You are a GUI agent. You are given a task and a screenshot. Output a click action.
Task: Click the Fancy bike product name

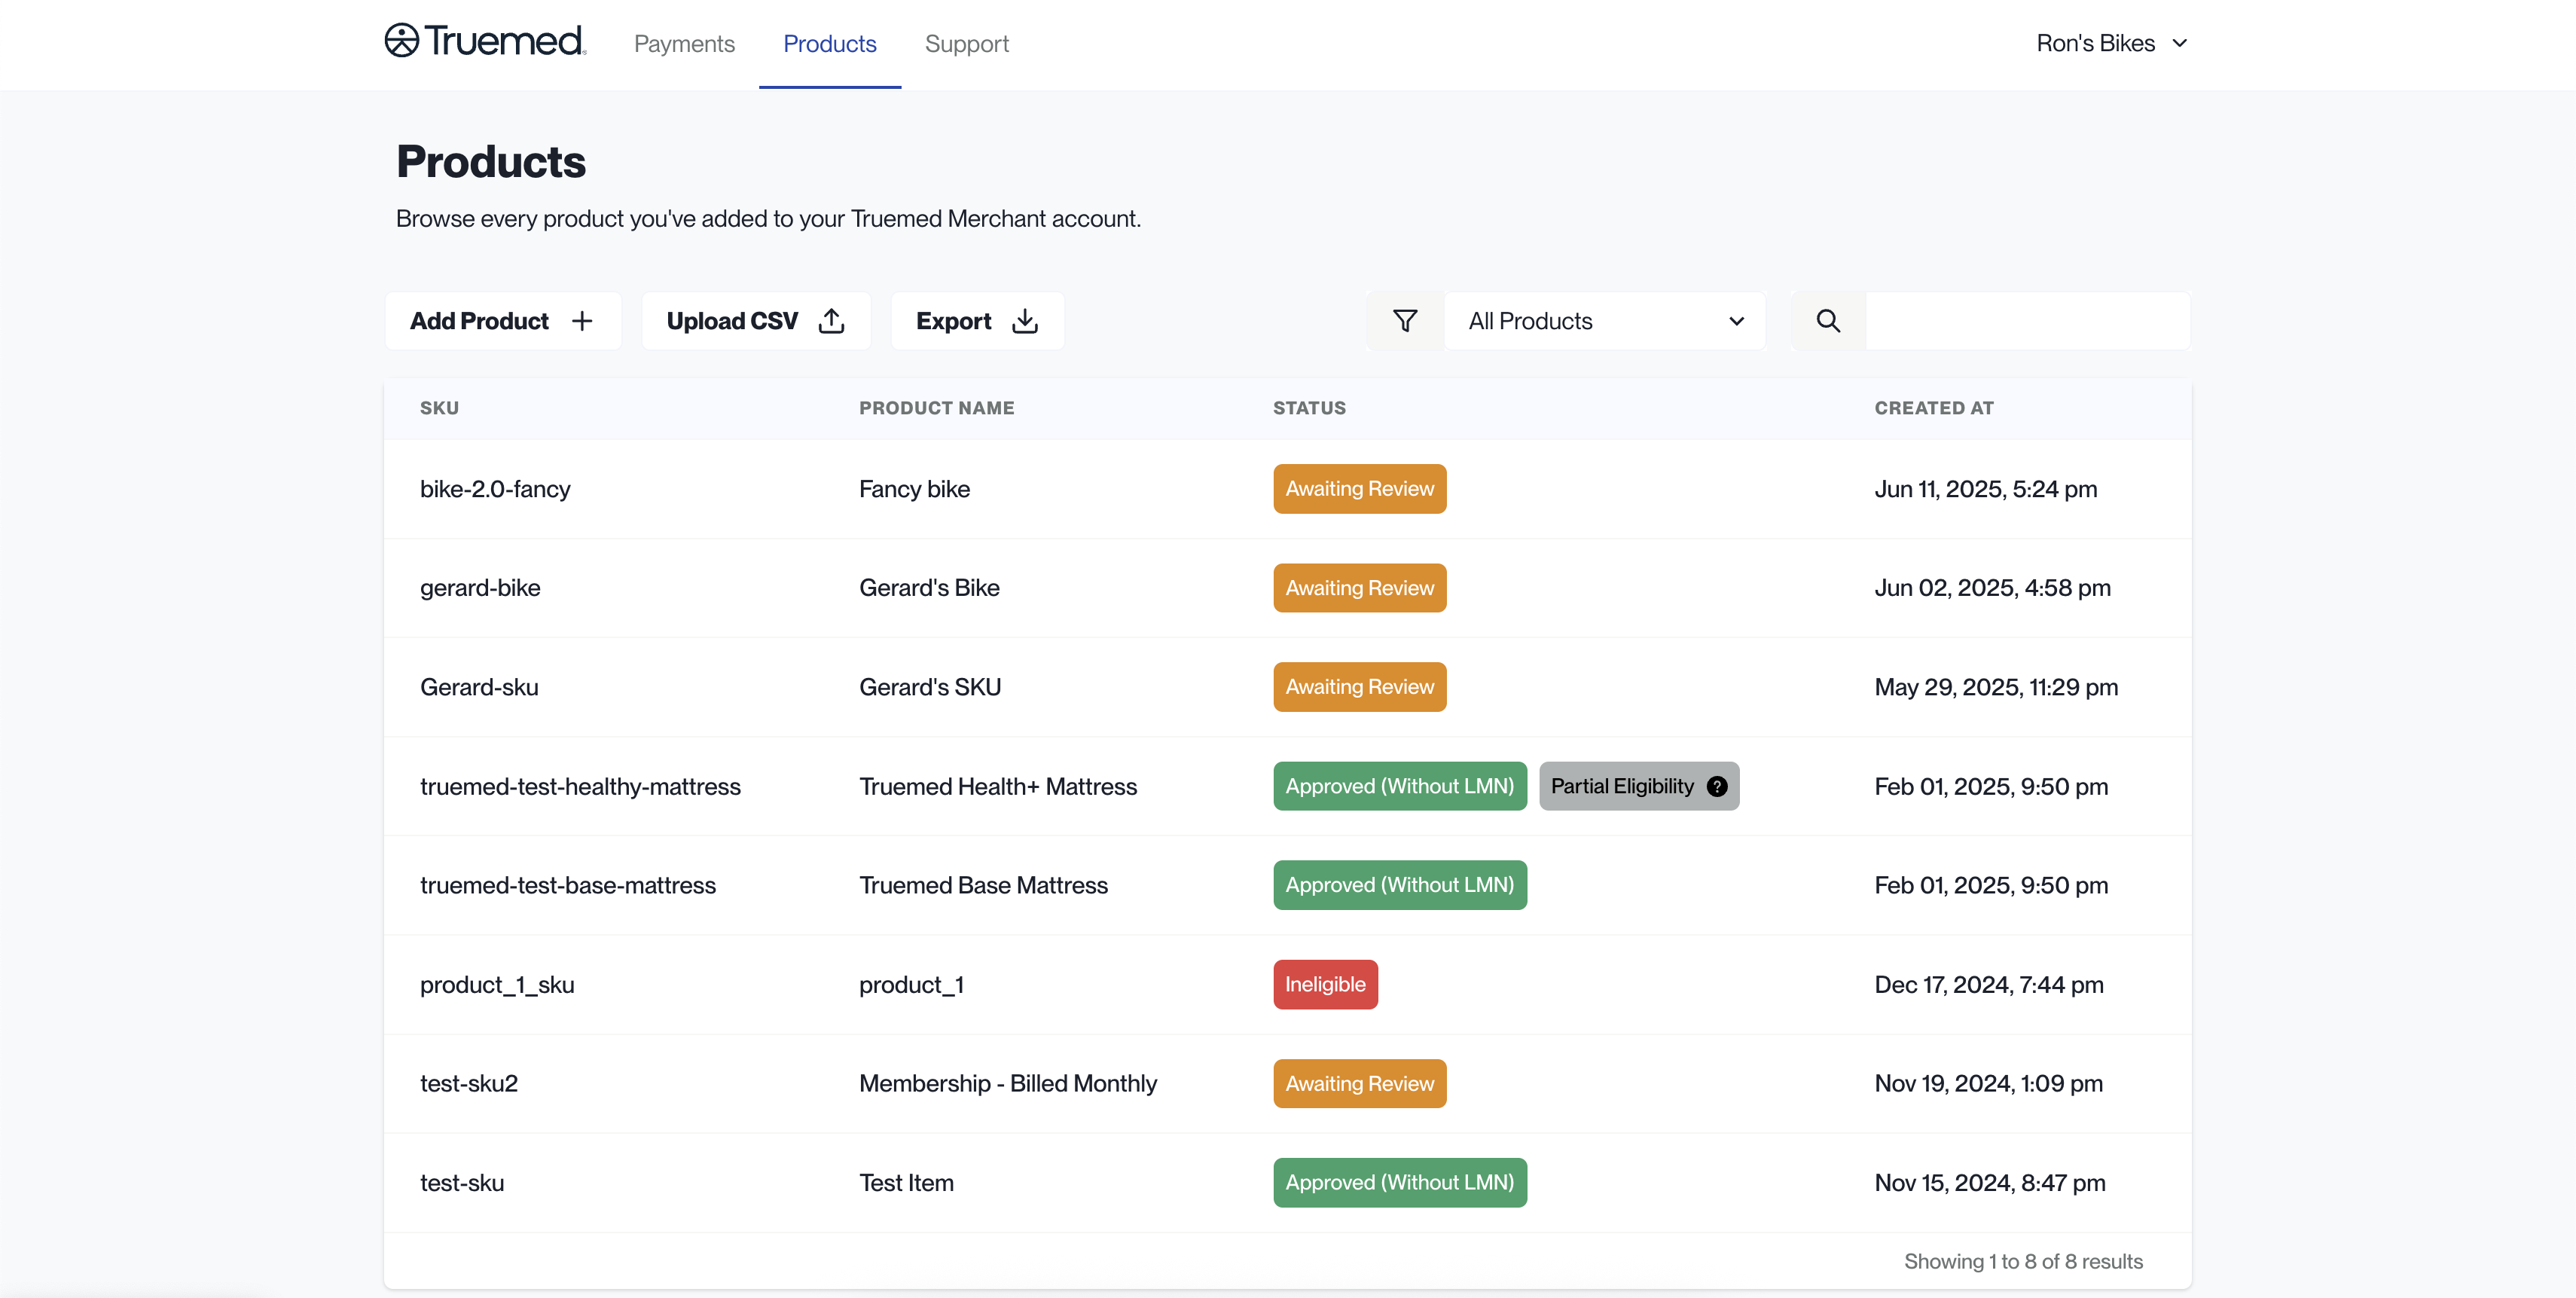[x=914, y=489]
